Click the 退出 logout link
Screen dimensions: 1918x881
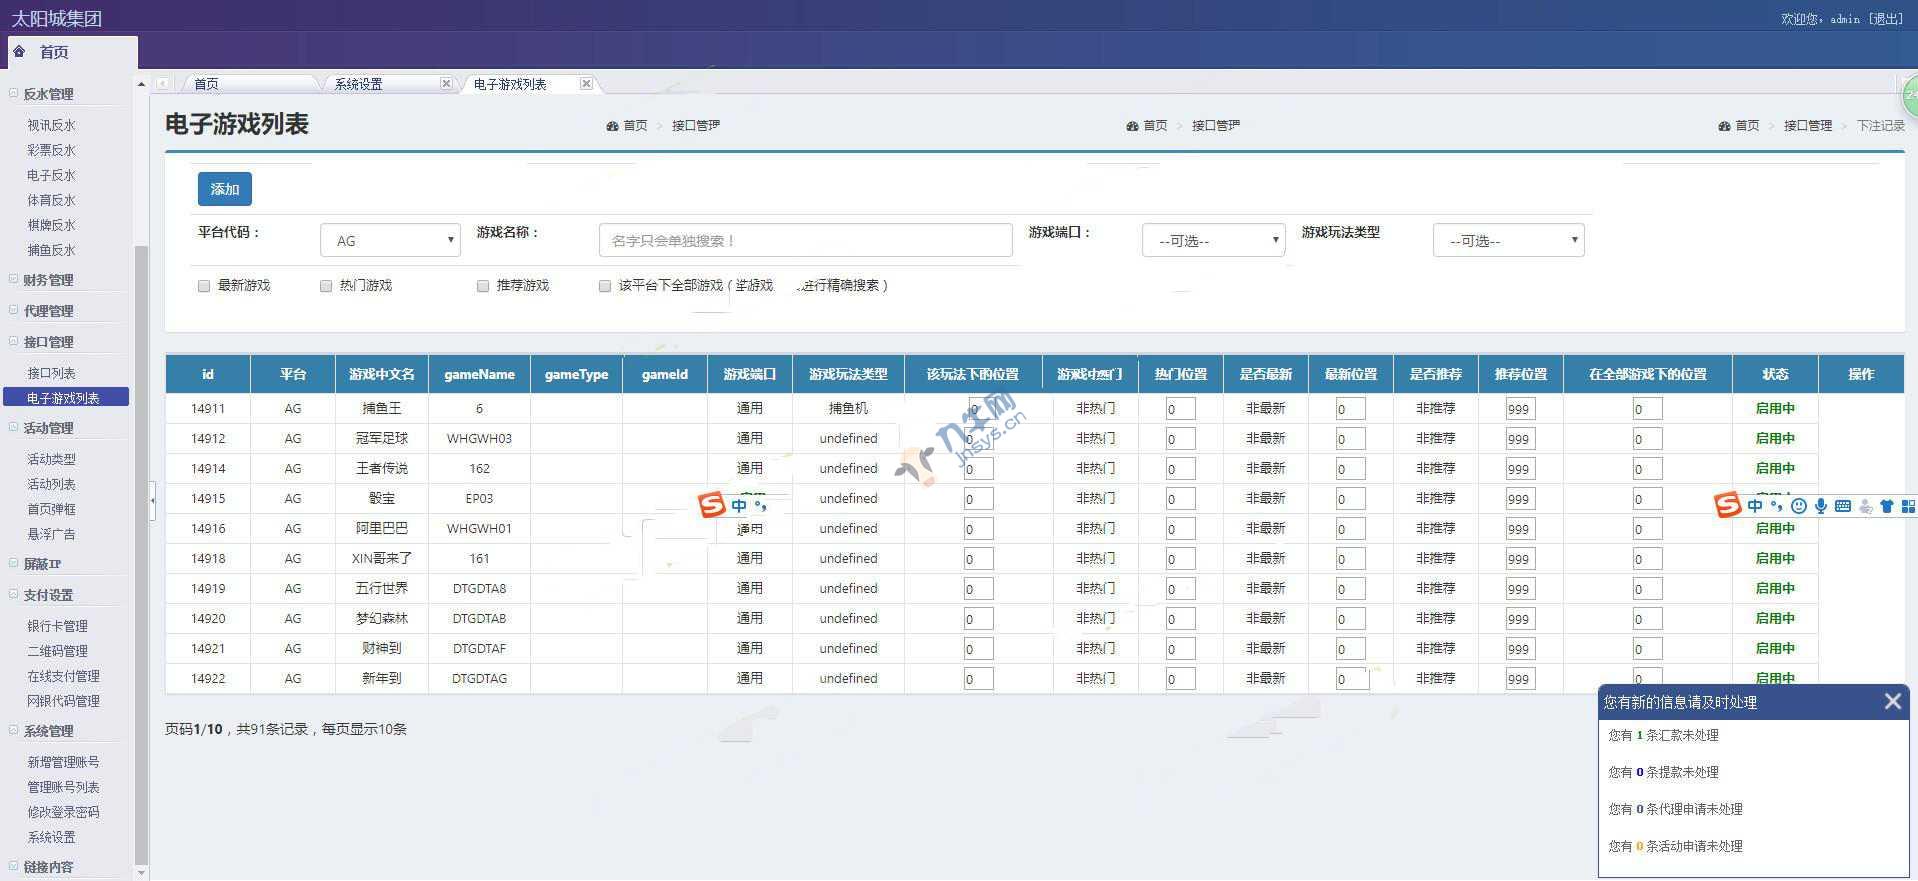point(1886,18)
